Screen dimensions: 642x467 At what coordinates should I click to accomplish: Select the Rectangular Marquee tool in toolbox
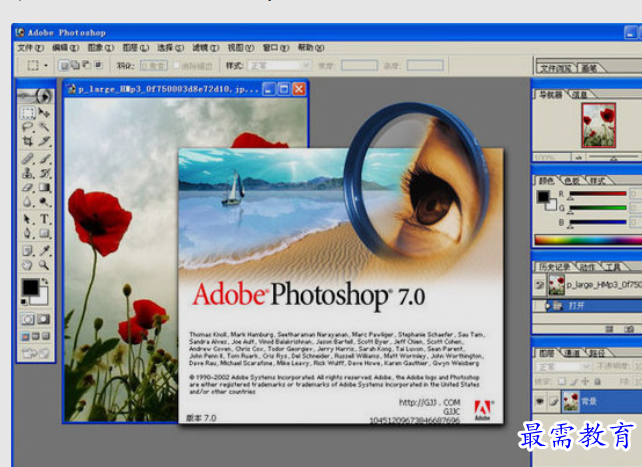(27, 113)
